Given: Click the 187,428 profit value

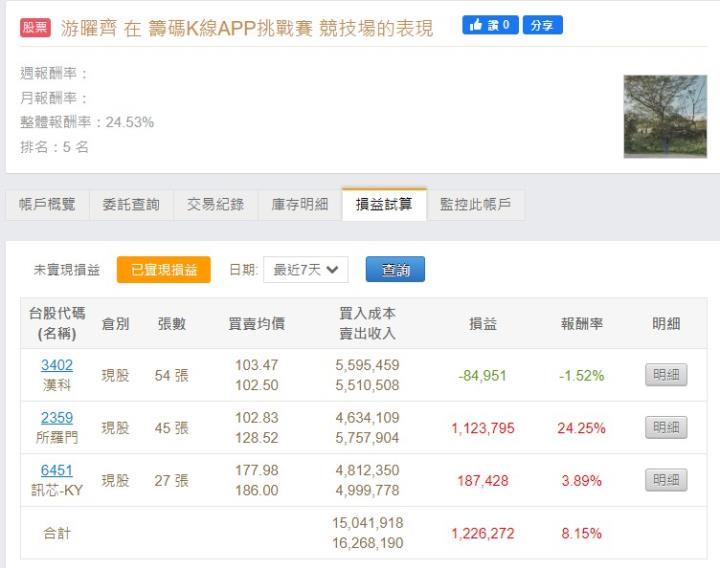Looking at the screenshot, I should (x=483, y=481).
